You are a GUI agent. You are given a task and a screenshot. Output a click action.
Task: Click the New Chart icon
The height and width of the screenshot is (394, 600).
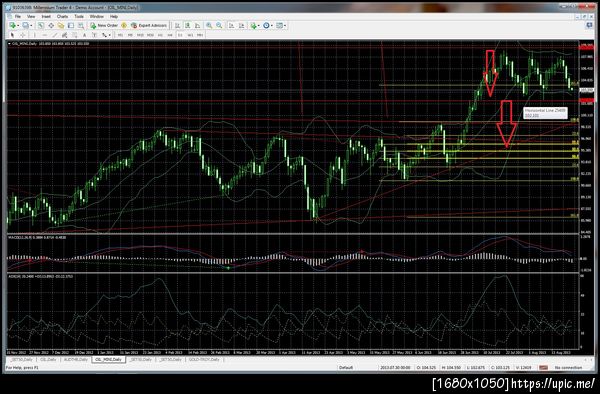point(13,25)
